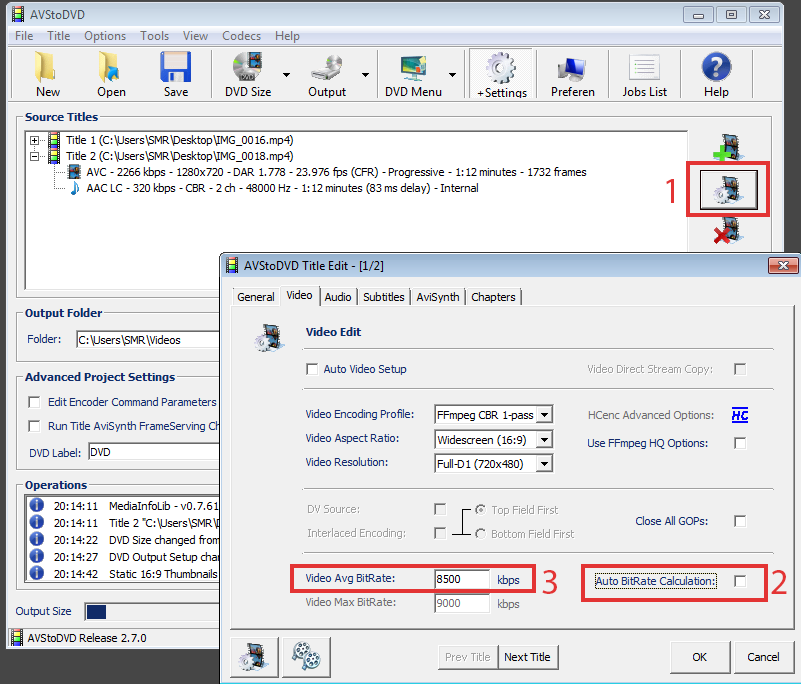Screen dimensions: 801x684
Task: Open the Title menu
Action: click(x=59, y=36)
